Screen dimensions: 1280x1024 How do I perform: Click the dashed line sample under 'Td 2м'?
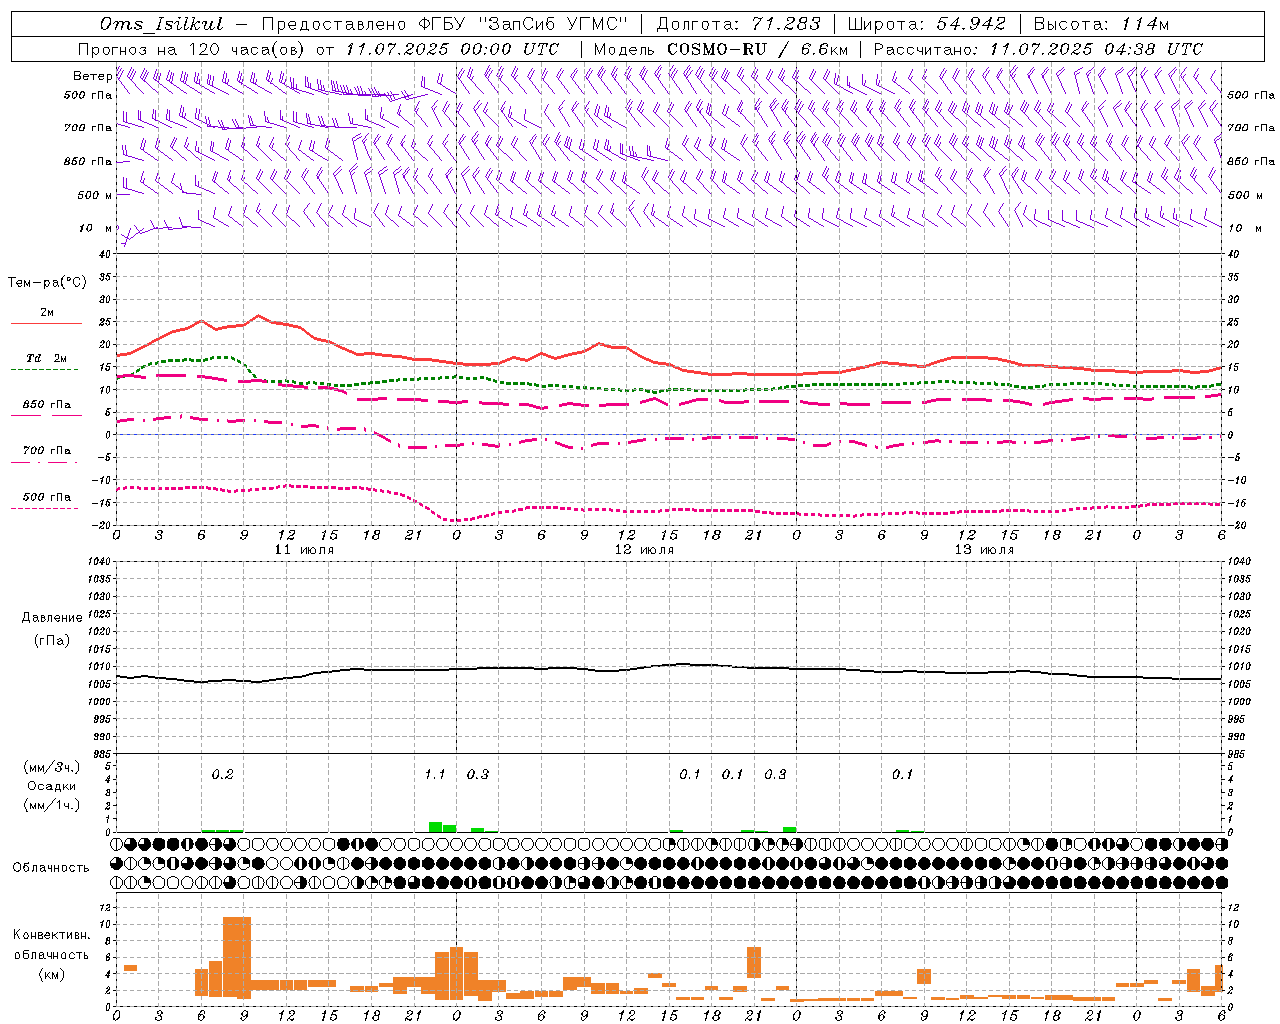(x=45, y=369)
